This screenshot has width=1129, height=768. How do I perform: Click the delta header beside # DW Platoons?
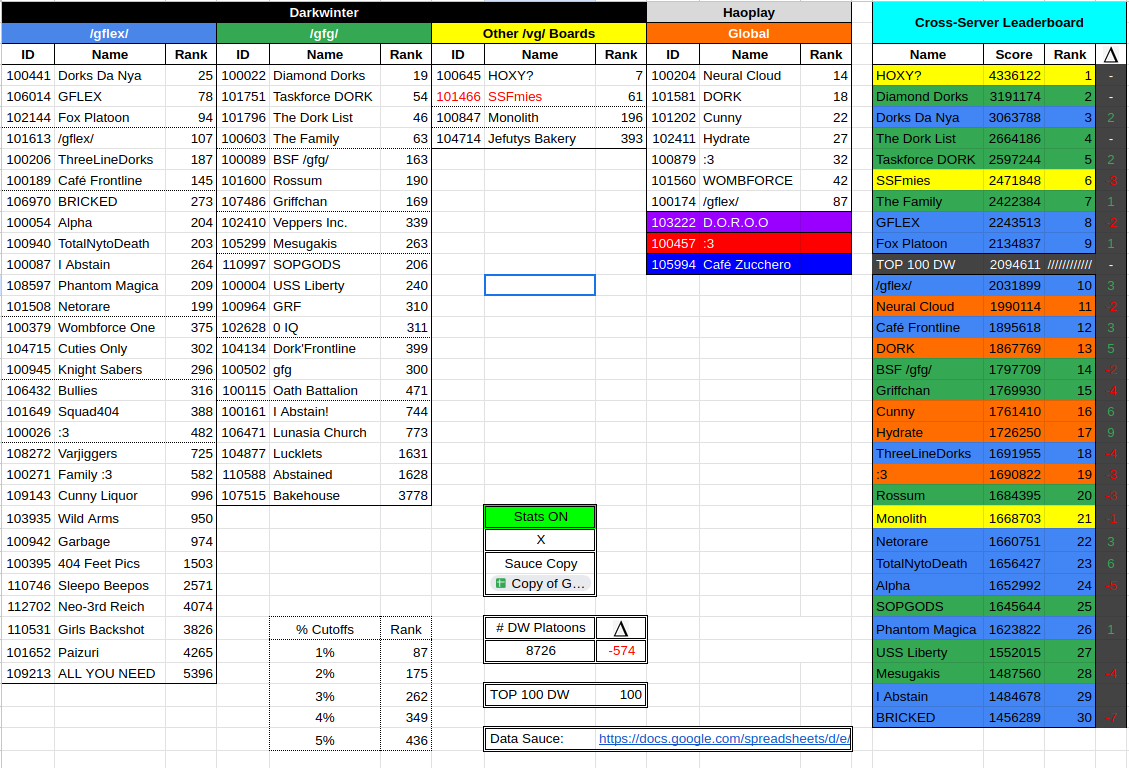(x=621, y=628)
